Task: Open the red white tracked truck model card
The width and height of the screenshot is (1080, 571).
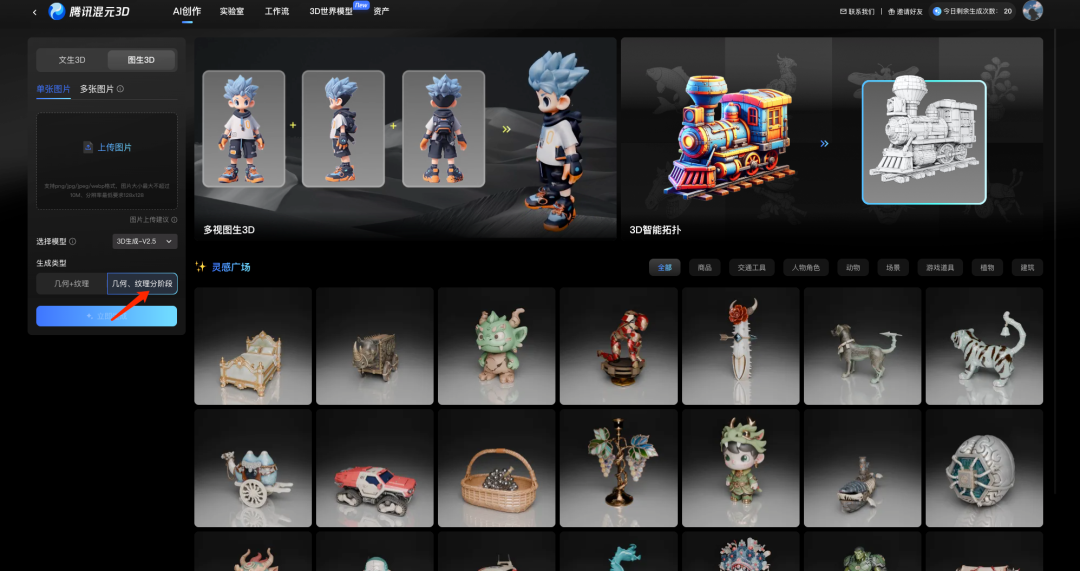Action: click(x=375, y=468)
